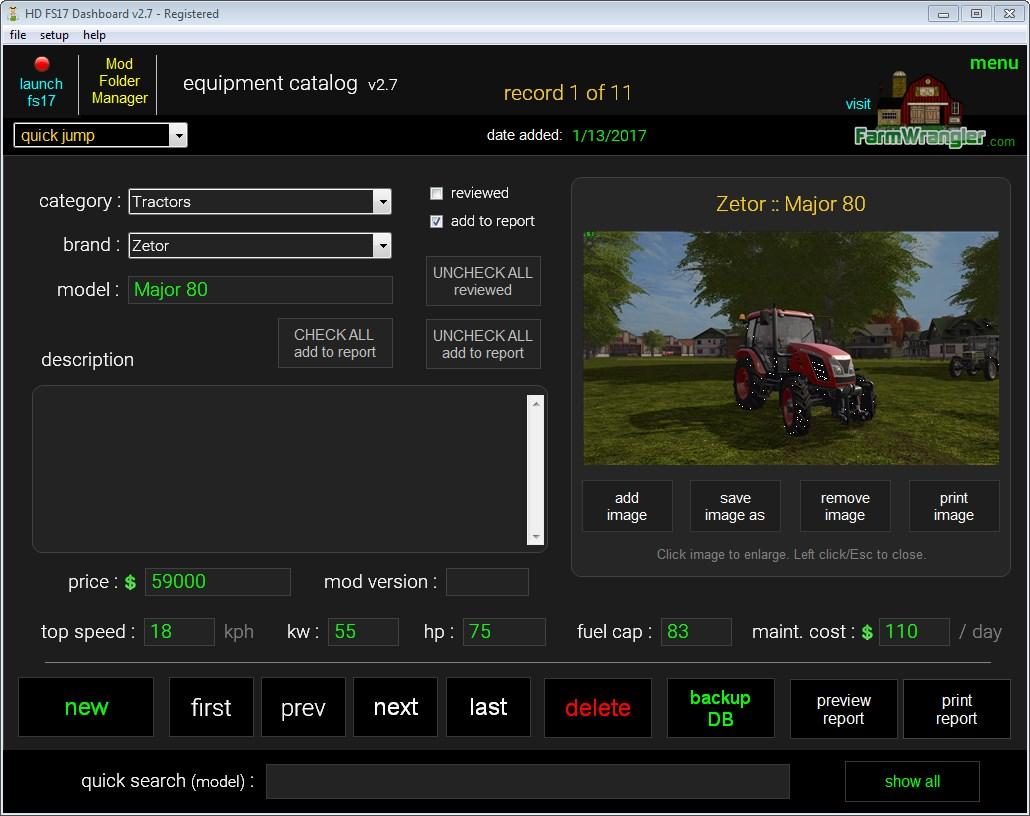The width and height of the screenshot is (1030, 816).
Task: Click the red launch fs17 icon
Action: tap(42, 65)
